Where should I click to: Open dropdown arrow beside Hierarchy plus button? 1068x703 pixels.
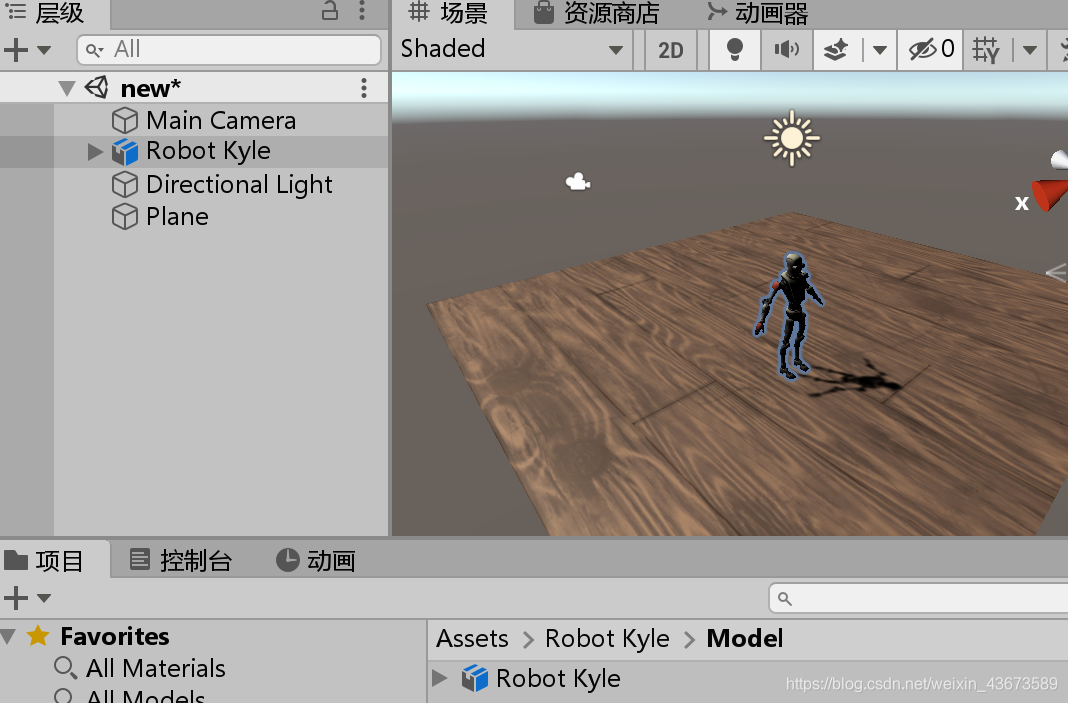pyautogui.click(x=44, y=50)
